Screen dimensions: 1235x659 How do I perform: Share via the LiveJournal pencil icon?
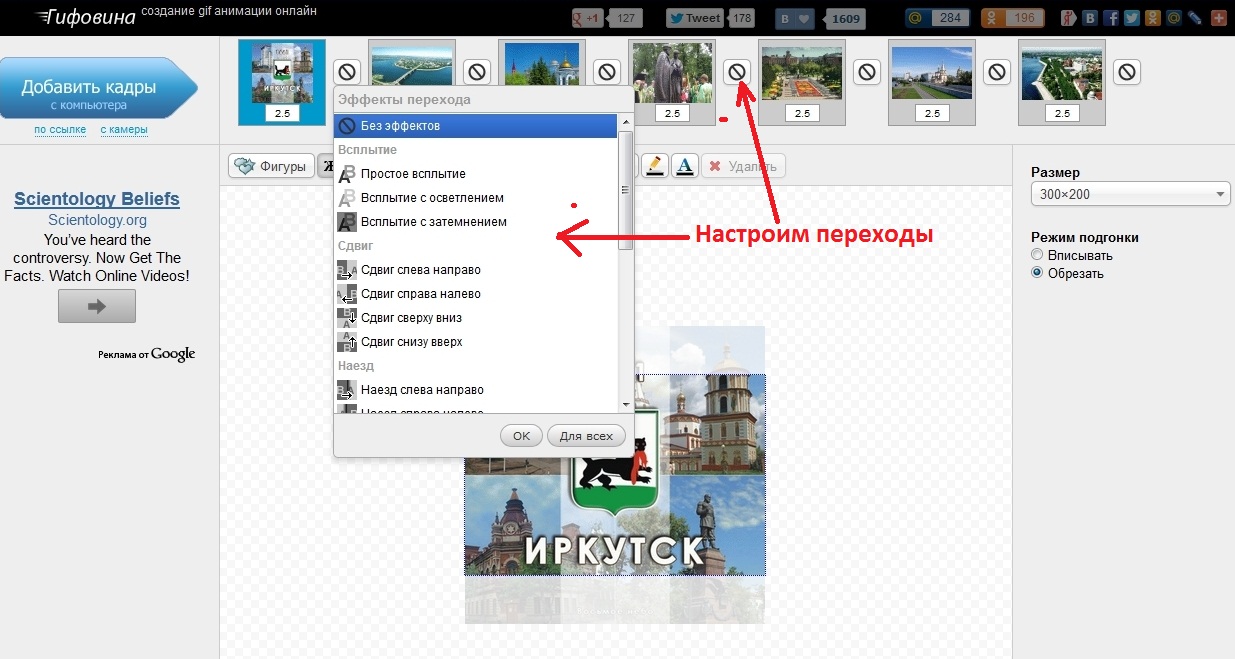(1194, 18)
